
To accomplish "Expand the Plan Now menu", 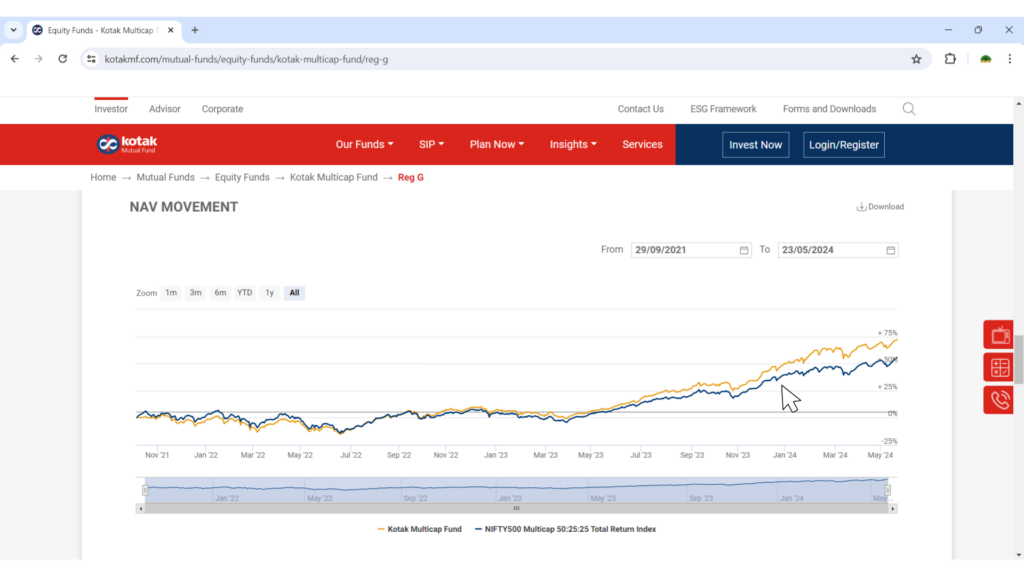I will coord(496,144).
